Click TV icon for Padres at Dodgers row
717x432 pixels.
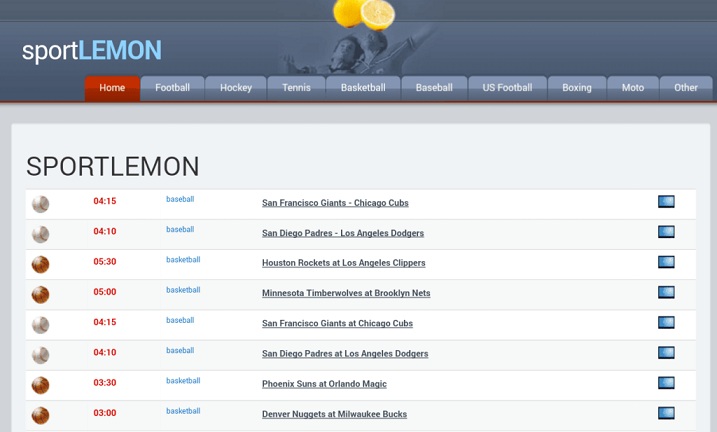pos(666,352)
